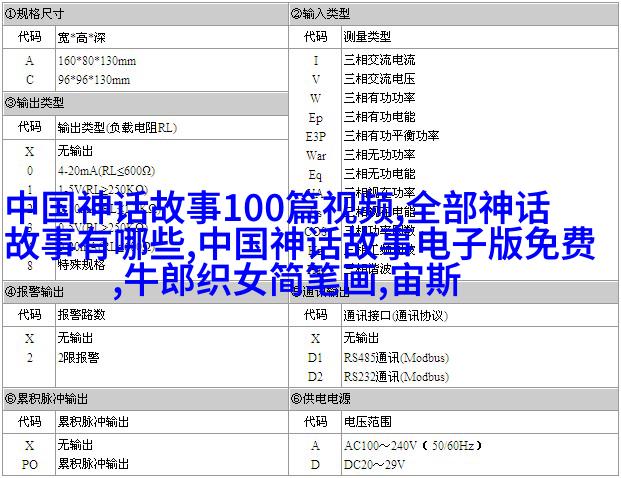The height and width of the screenshot is (478, 621).
Task: Select alarm output code 2
Action: 29,358
